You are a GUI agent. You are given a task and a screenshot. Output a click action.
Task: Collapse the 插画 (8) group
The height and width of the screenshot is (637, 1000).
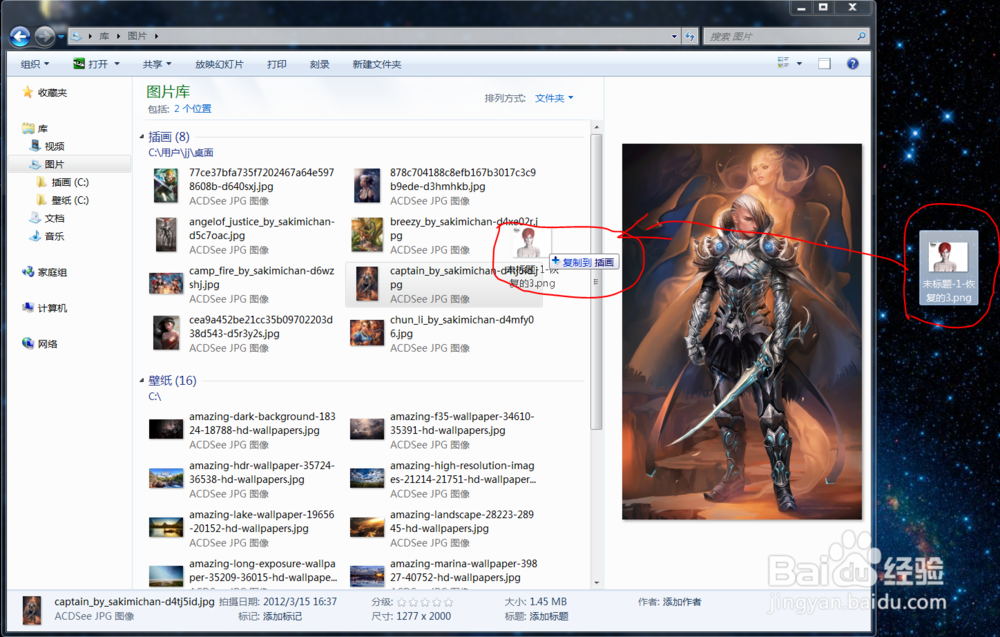[x=142, y=136]
